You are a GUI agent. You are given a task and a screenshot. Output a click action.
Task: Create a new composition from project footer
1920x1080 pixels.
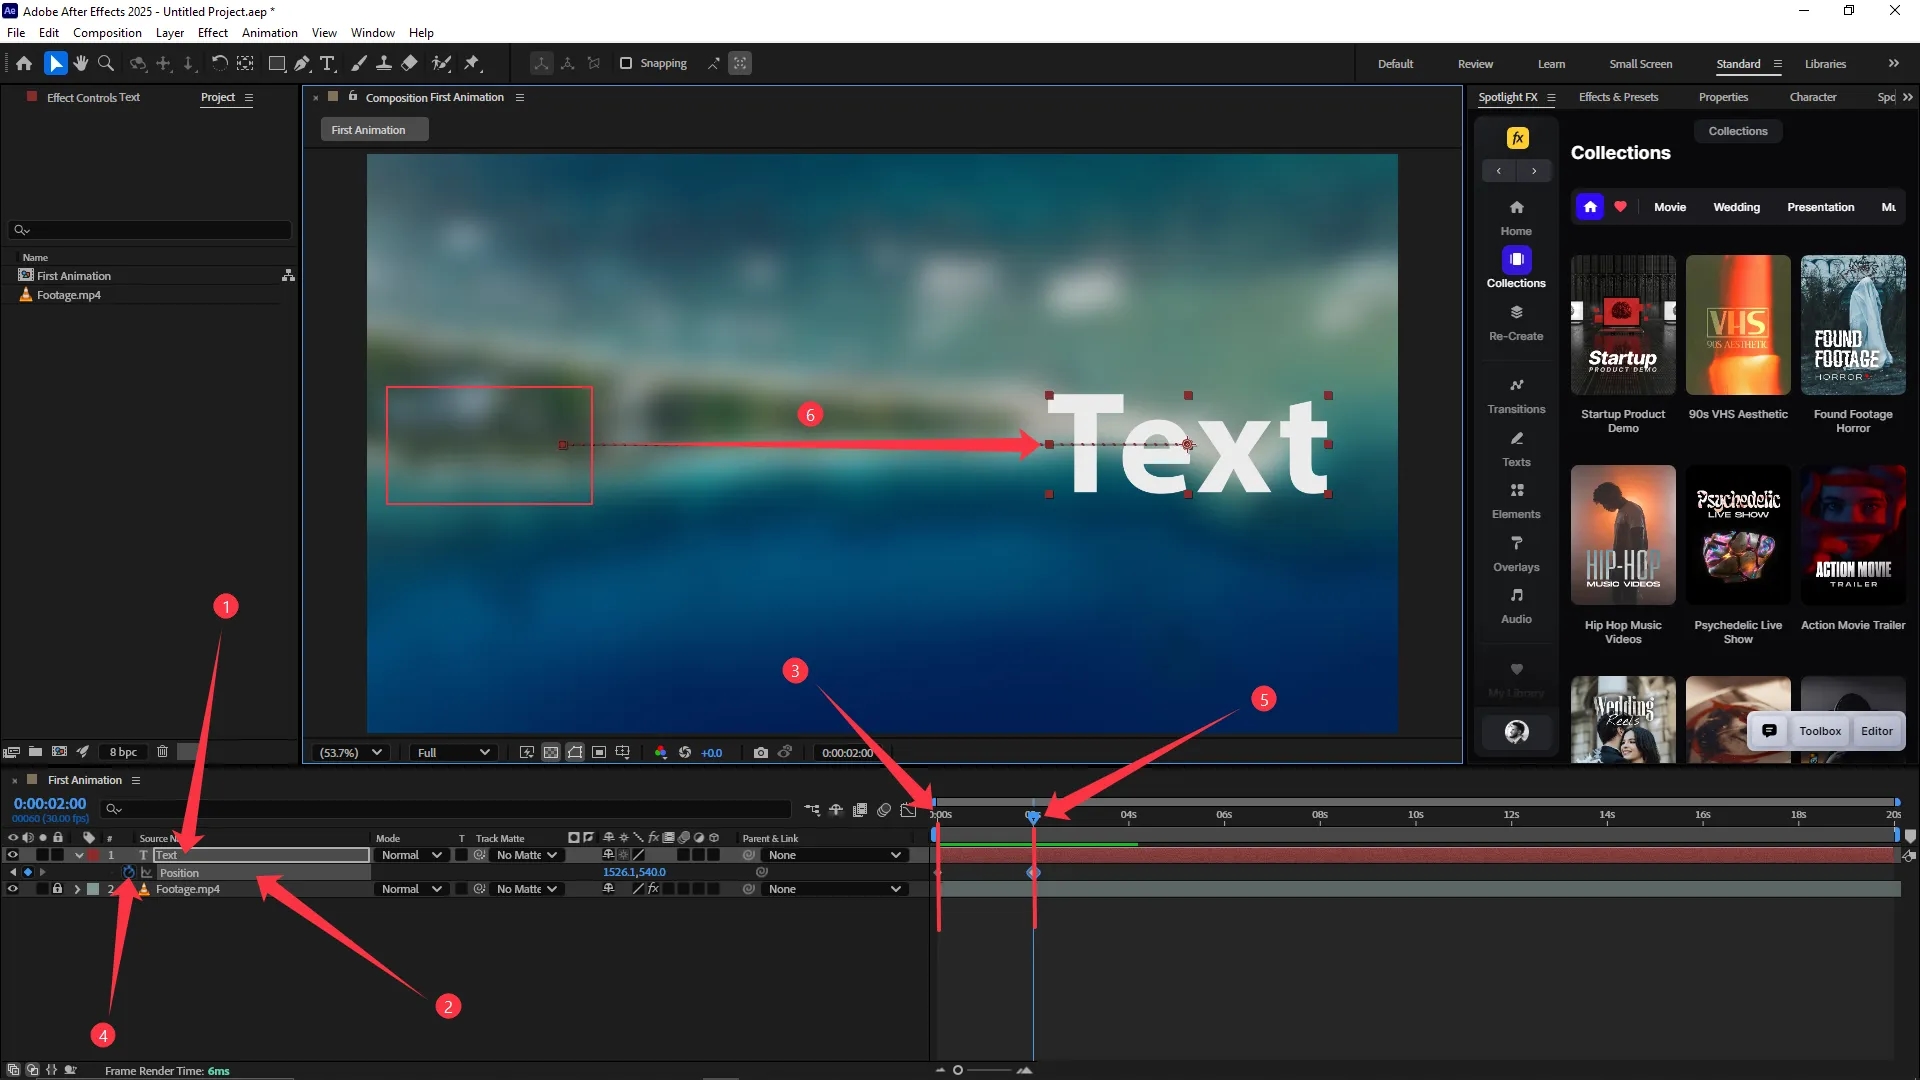pos(59,752)
